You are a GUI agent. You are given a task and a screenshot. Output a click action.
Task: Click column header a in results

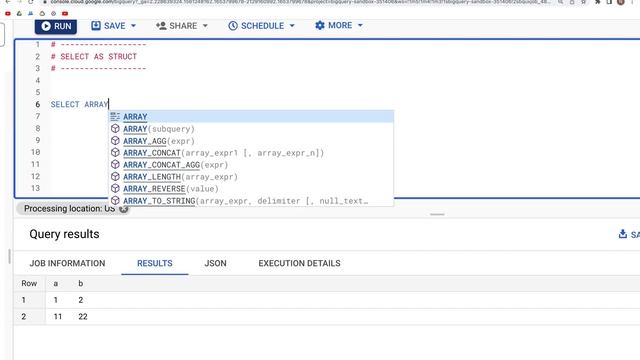click(x=56, y=283)
